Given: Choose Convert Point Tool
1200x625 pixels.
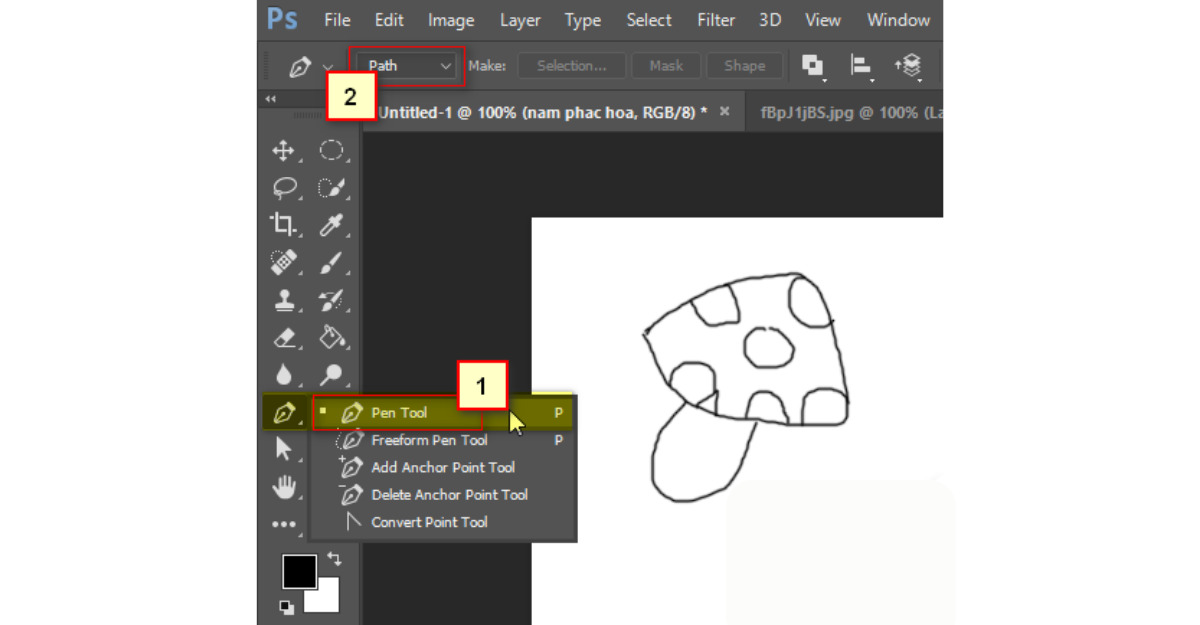Looking at the screenshot, I should coord(441,522).
